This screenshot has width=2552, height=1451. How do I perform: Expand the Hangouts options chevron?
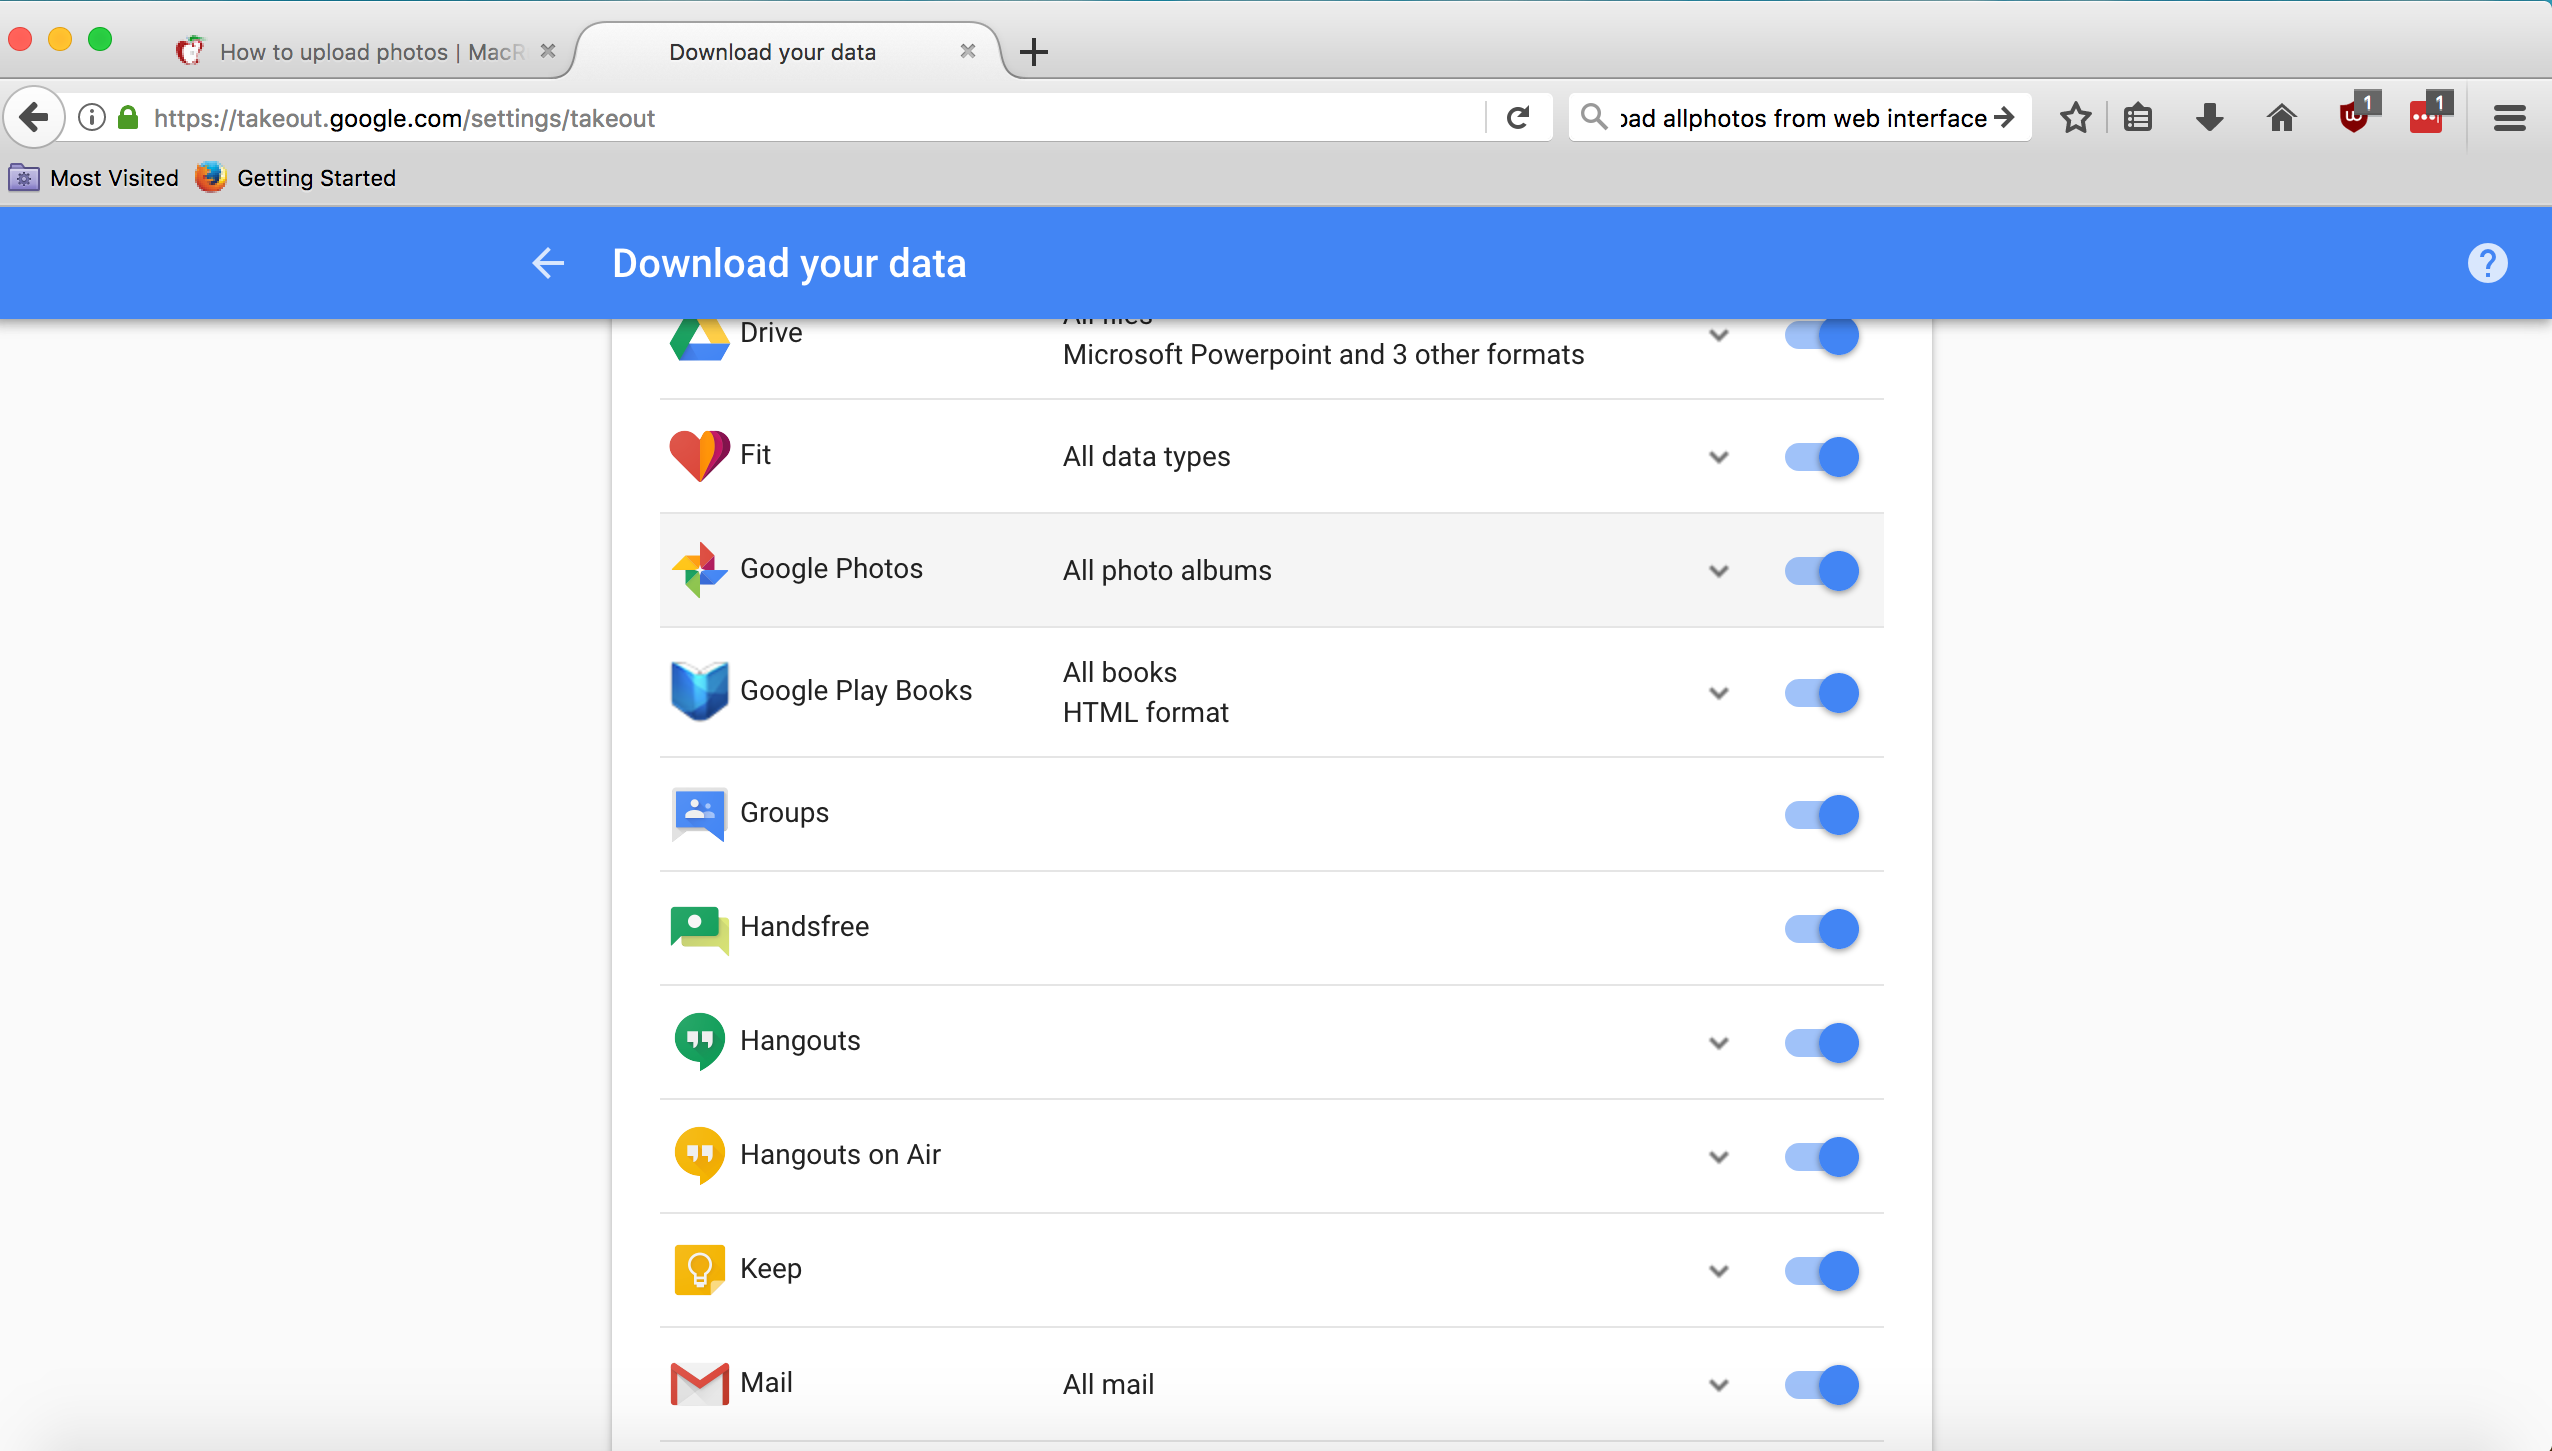pyautogui.click(x=1719, y=1044)
